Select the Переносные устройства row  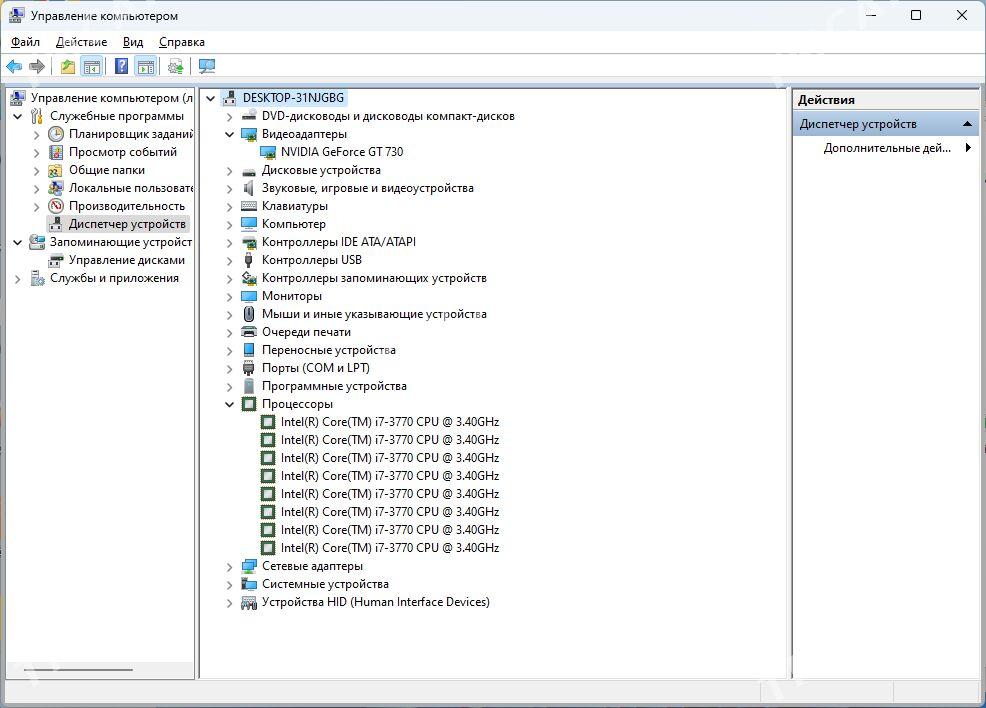(329, 350)
